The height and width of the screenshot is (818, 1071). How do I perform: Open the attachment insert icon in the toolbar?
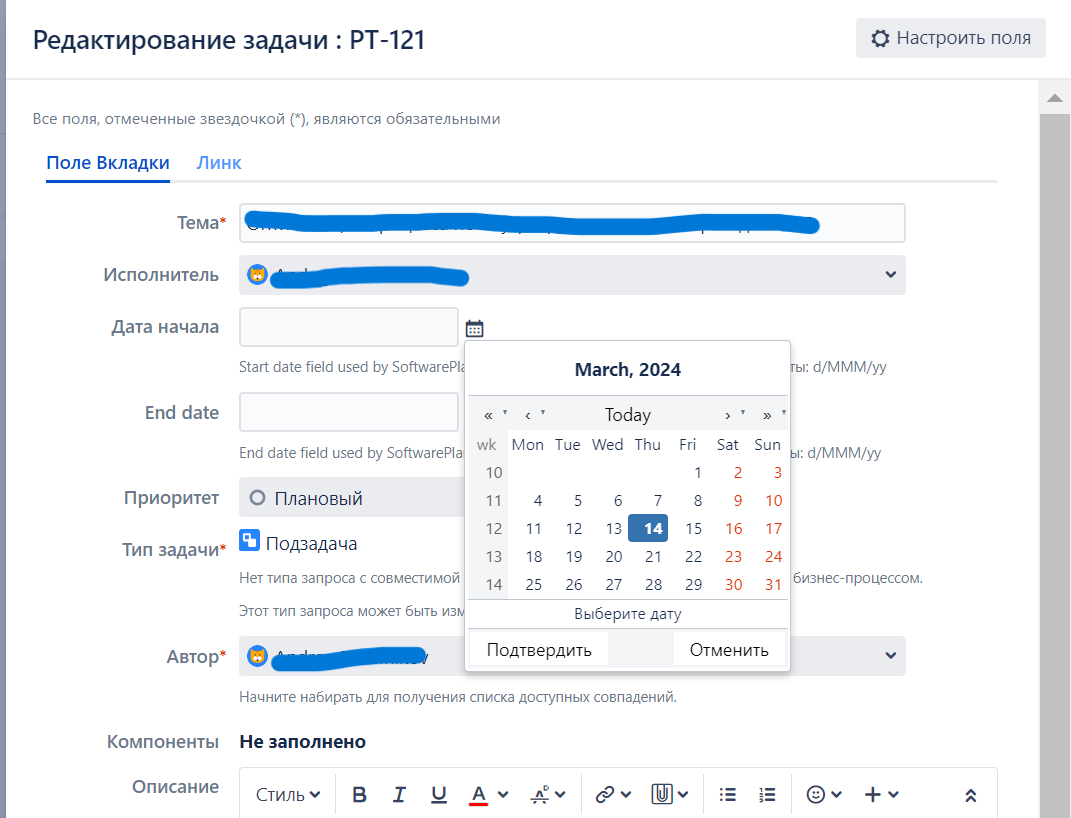664,793
